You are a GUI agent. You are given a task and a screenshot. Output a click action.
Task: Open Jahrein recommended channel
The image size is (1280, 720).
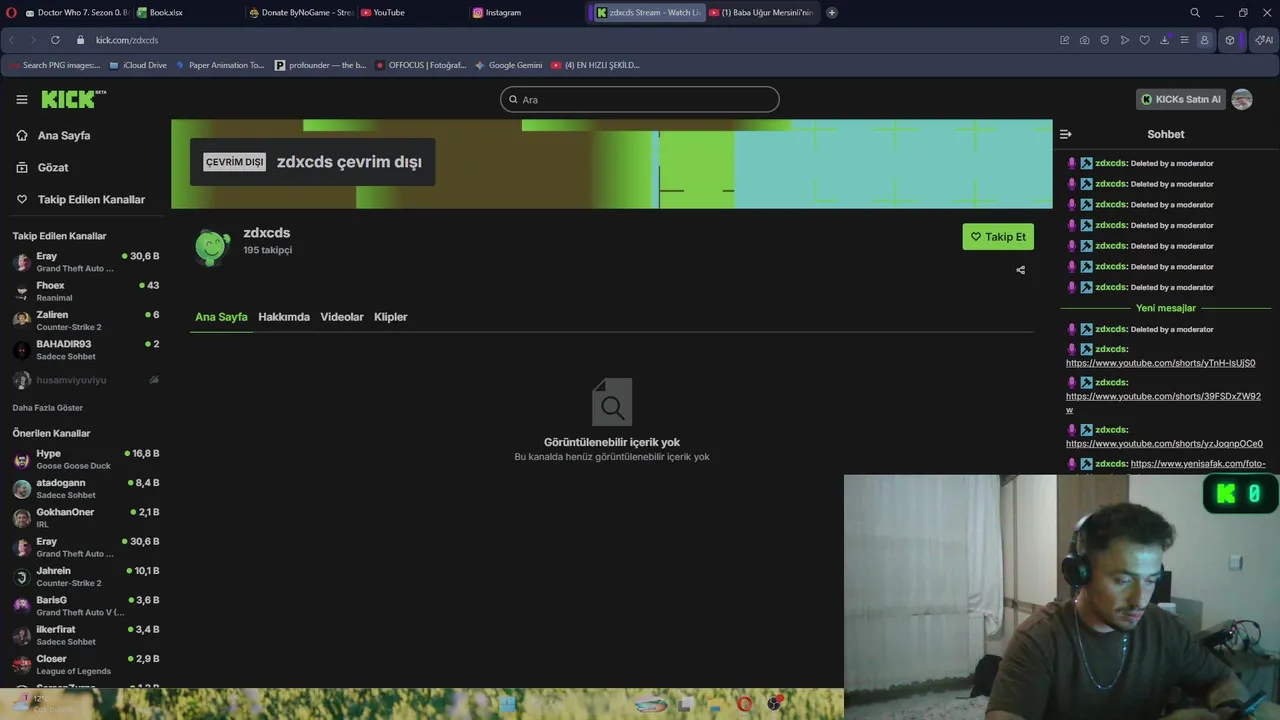pos(86,576)
